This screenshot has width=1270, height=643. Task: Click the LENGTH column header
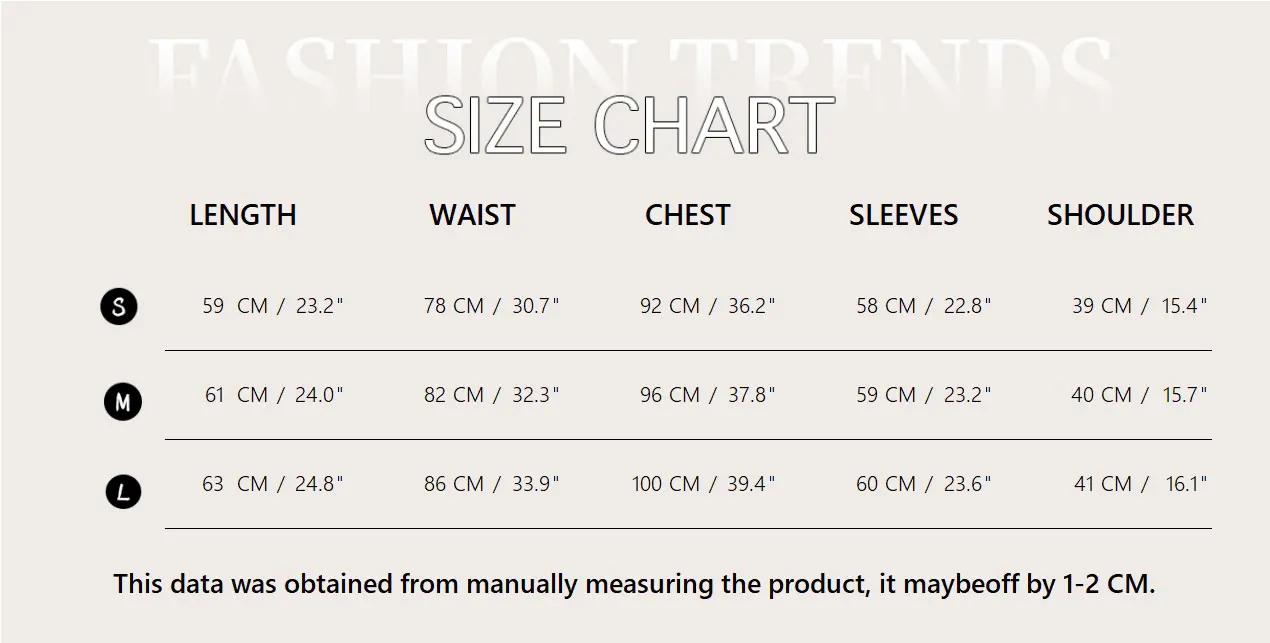(x=243, y=215)
